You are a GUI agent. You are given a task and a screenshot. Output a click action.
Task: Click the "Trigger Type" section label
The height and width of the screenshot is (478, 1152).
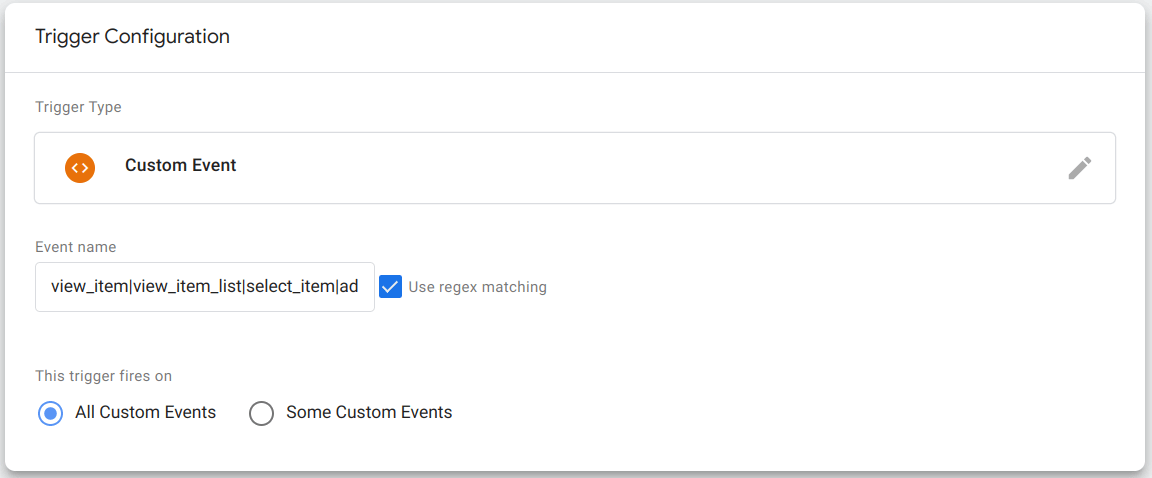click(79, 107)
